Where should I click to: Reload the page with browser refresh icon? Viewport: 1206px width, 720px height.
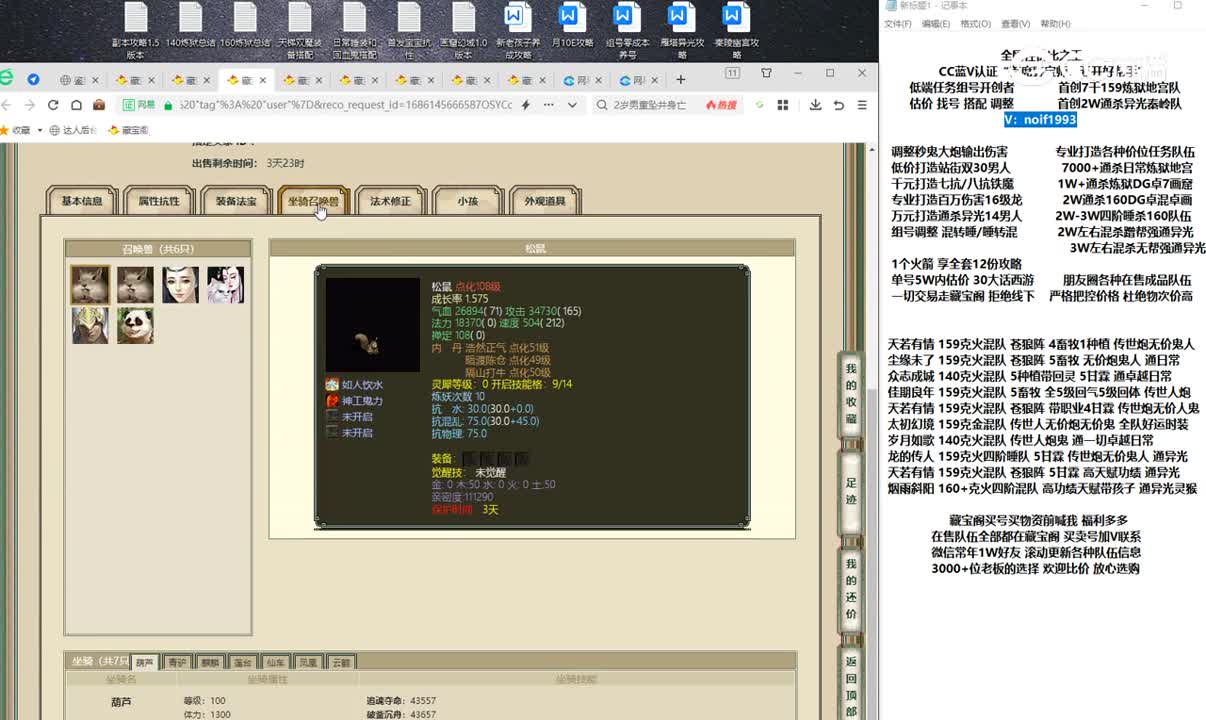click(x=52, y=105)
